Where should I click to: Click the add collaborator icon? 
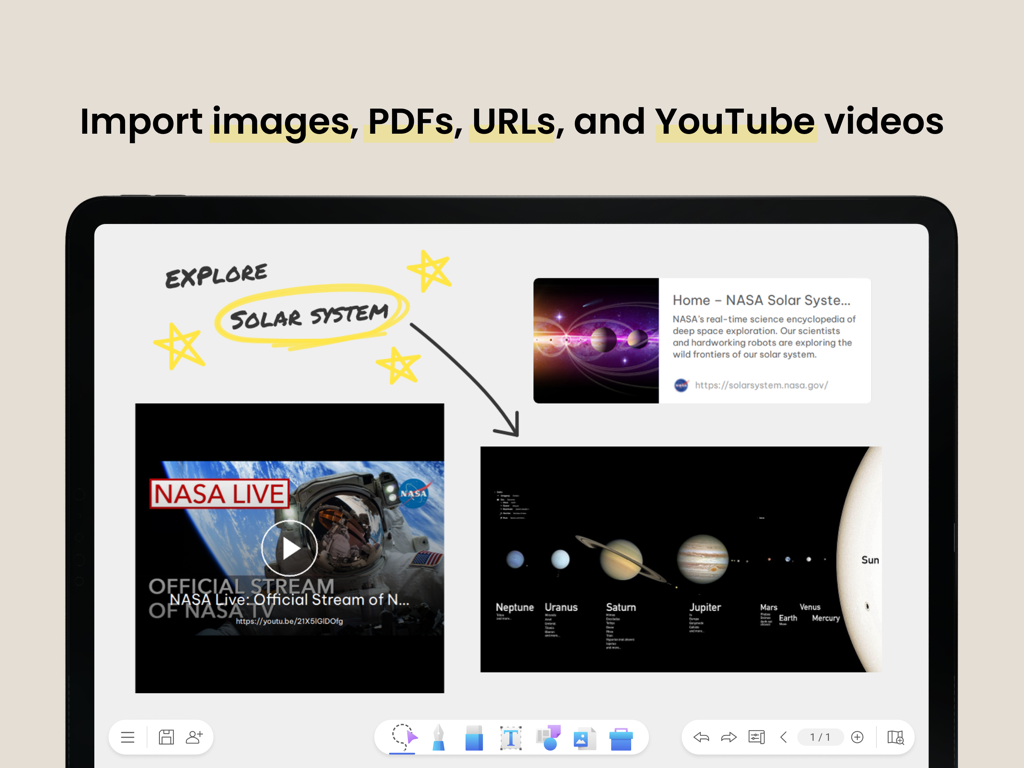click(x=194, y=737)
